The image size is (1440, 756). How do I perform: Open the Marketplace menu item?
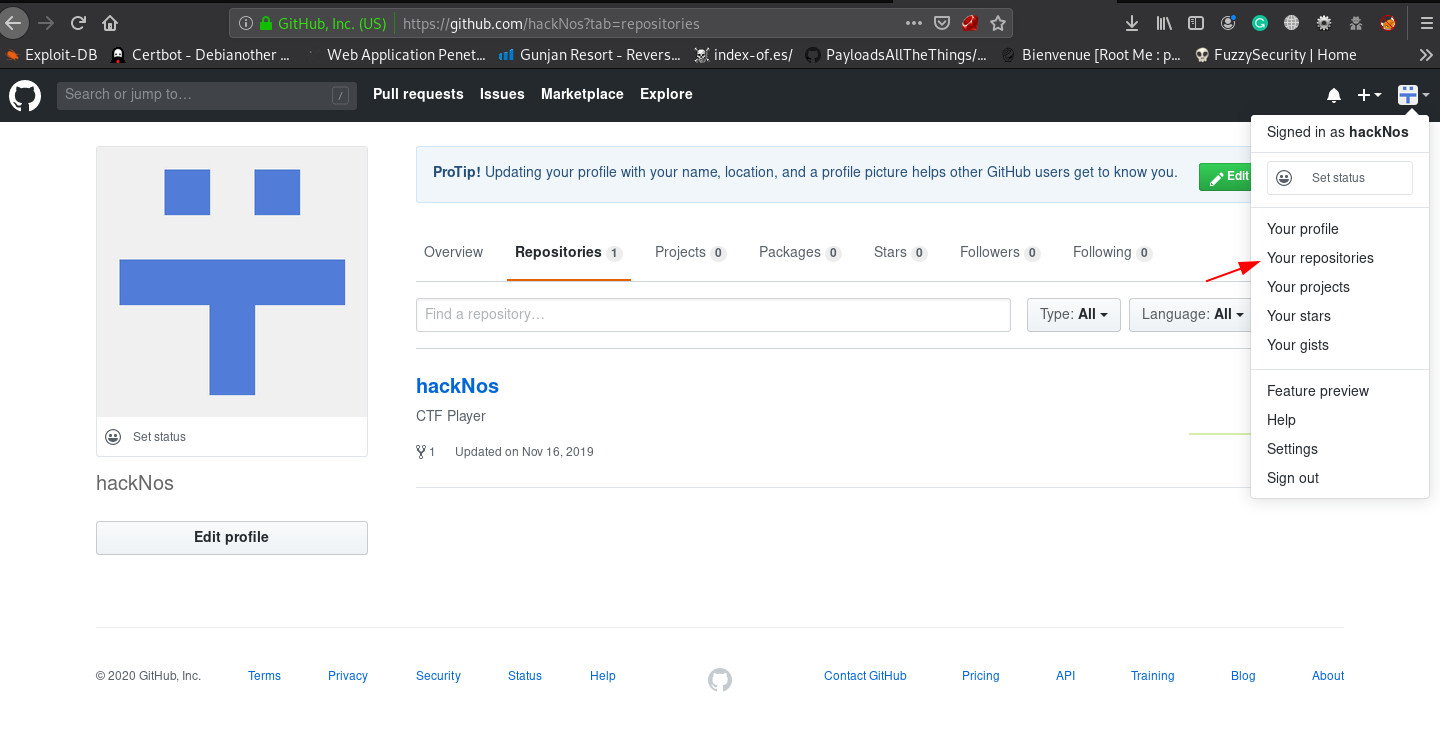[x=582, y=94]
